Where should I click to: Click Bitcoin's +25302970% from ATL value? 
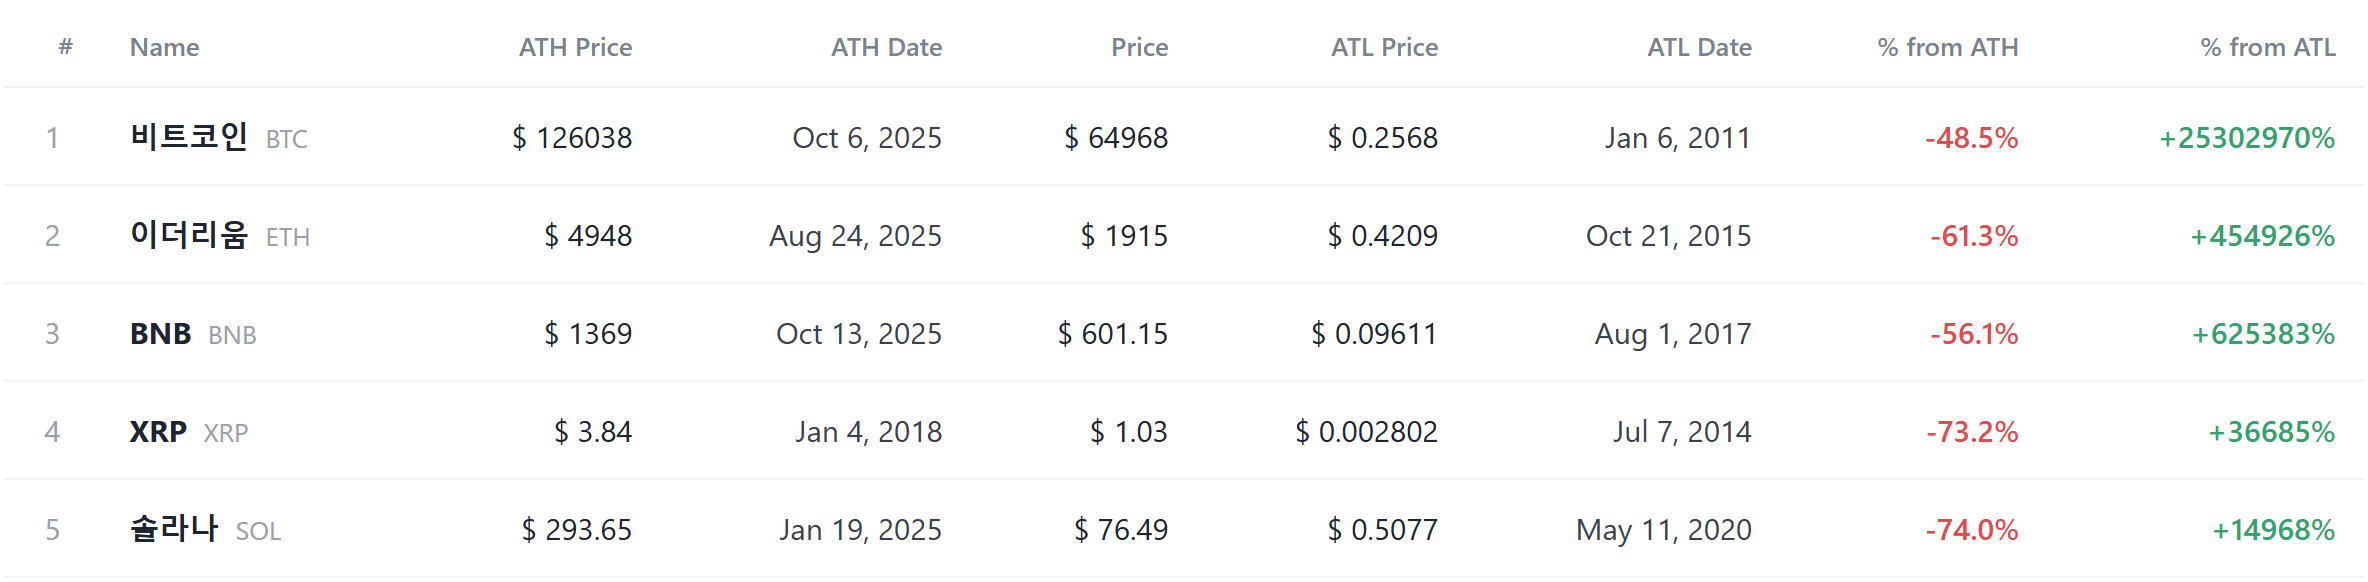2247,138
